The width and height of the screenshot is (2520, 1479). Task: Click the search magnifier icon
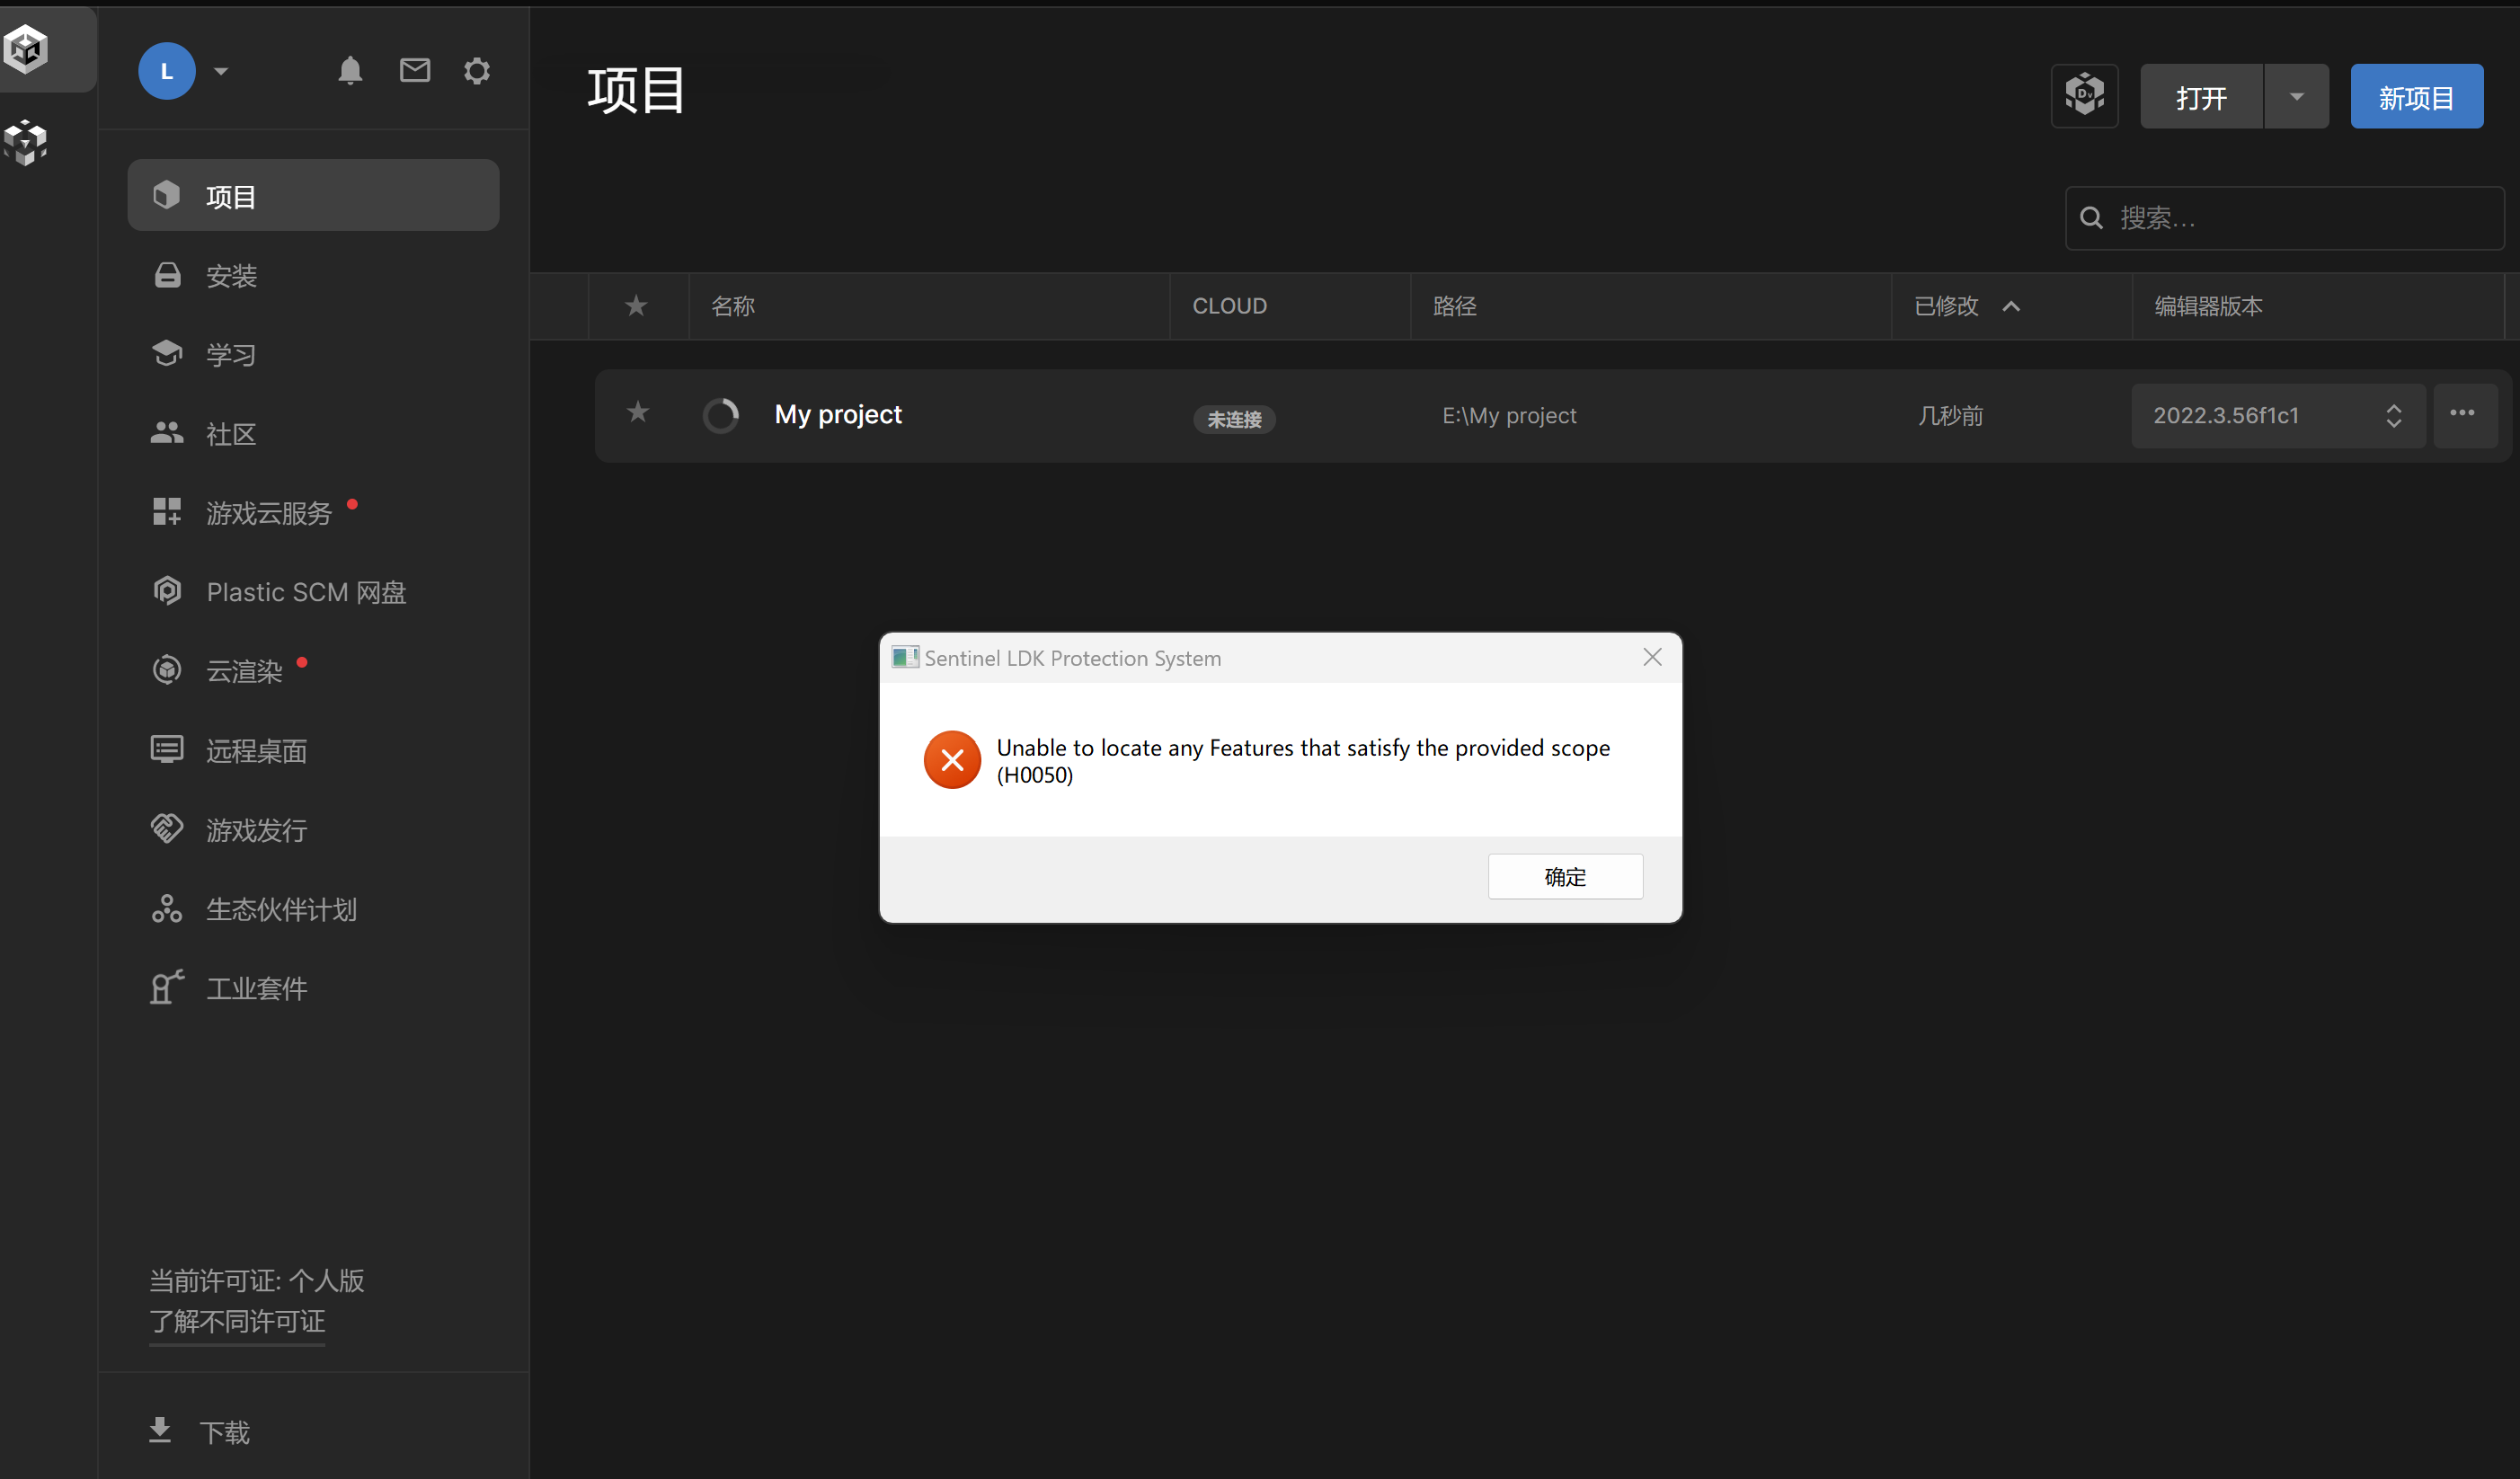(x=2091, y=218)
